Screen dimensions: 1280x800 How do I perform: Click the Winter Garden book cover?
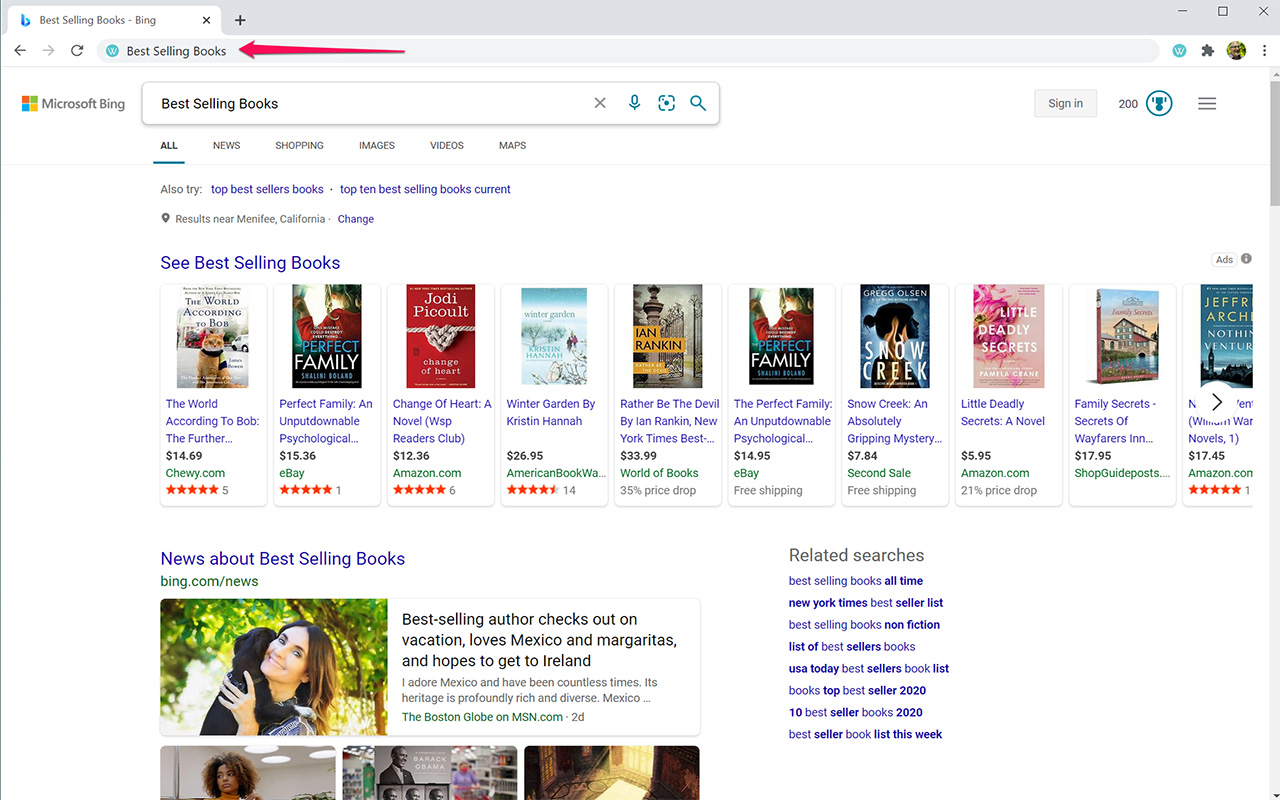click(554, 337)
